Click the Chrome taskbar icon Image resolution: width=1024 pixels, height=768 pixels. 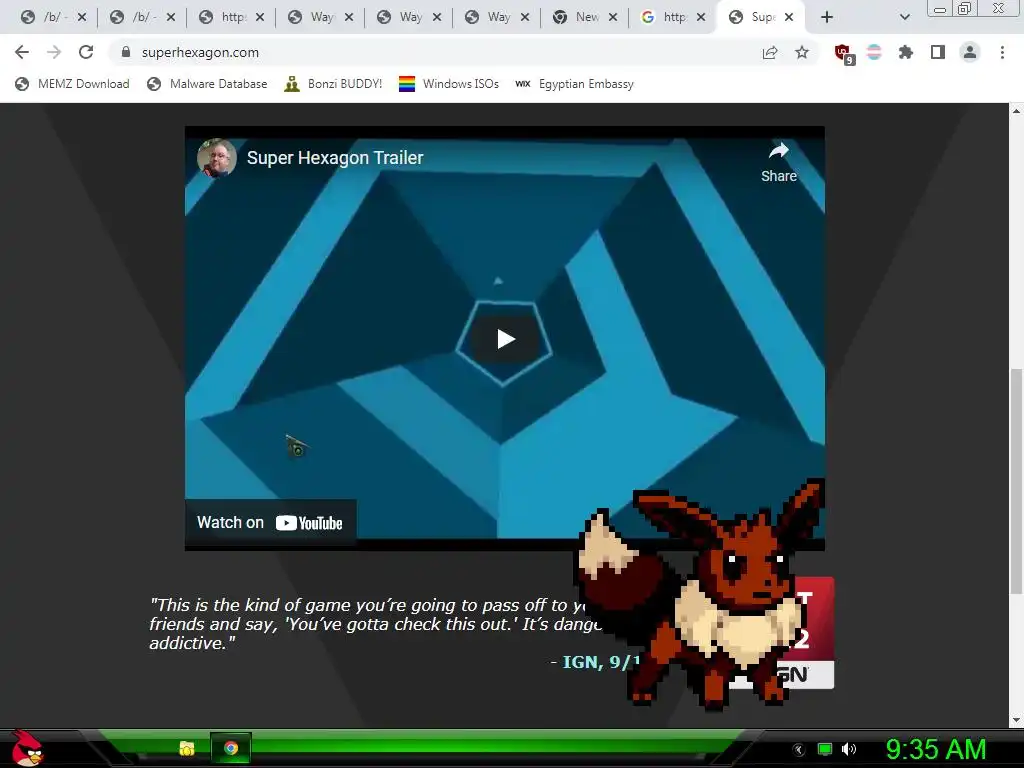coord(231,748)
